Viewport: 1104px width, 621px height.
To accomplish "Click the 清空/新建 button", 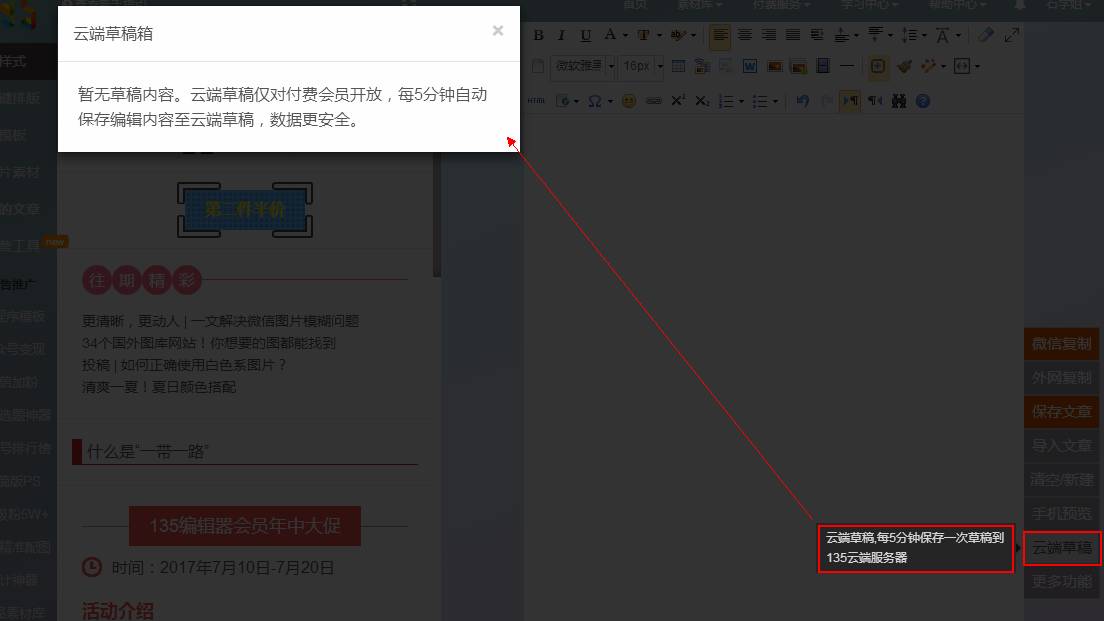I will pyautogui.click(x=1062, y=479).
